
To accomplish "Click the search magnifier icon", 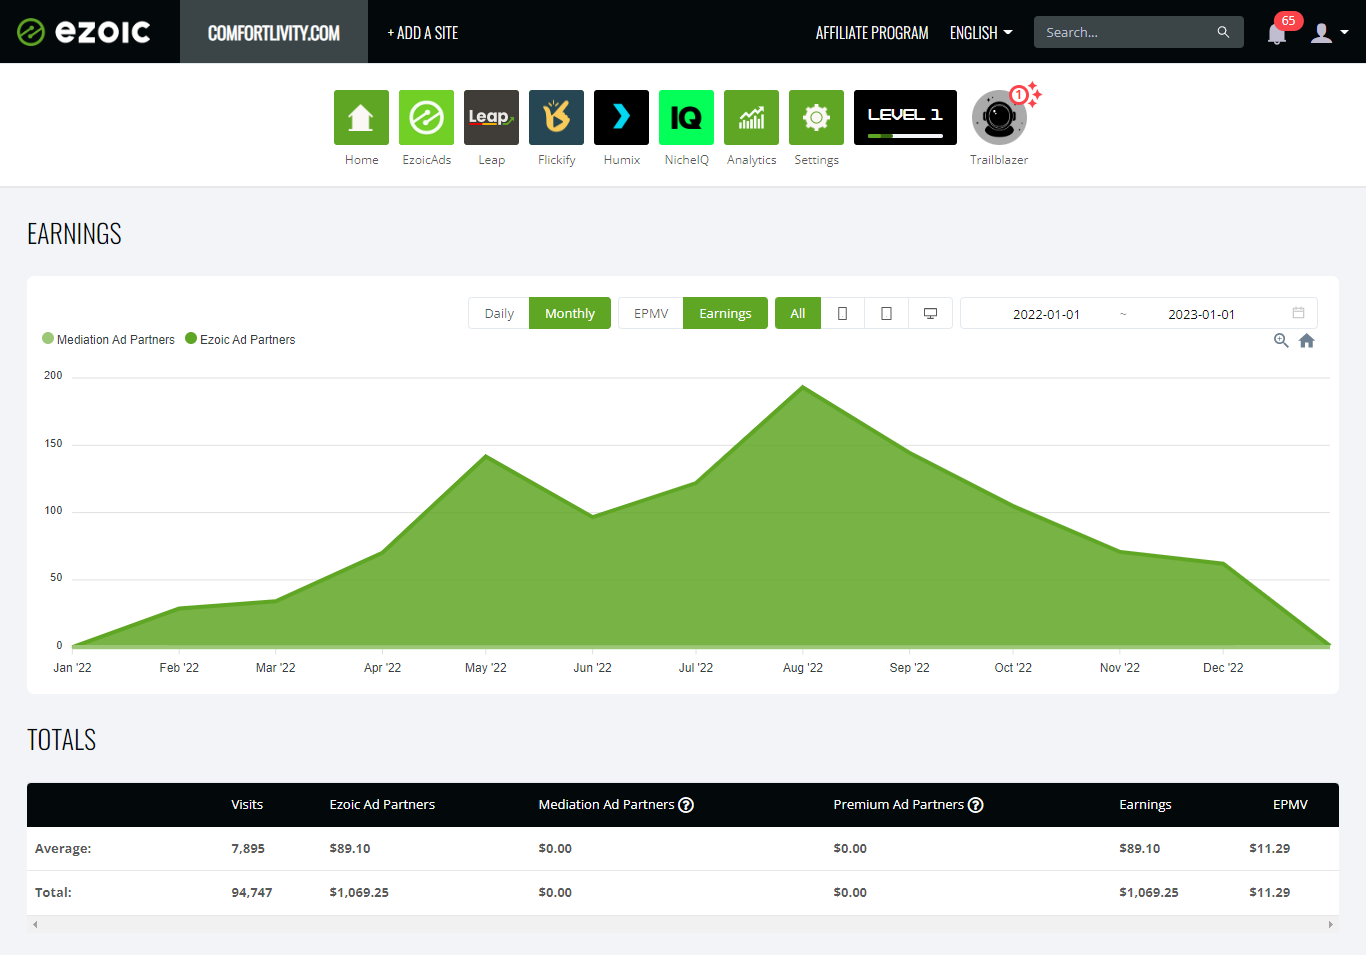I will pos(1223,32).
